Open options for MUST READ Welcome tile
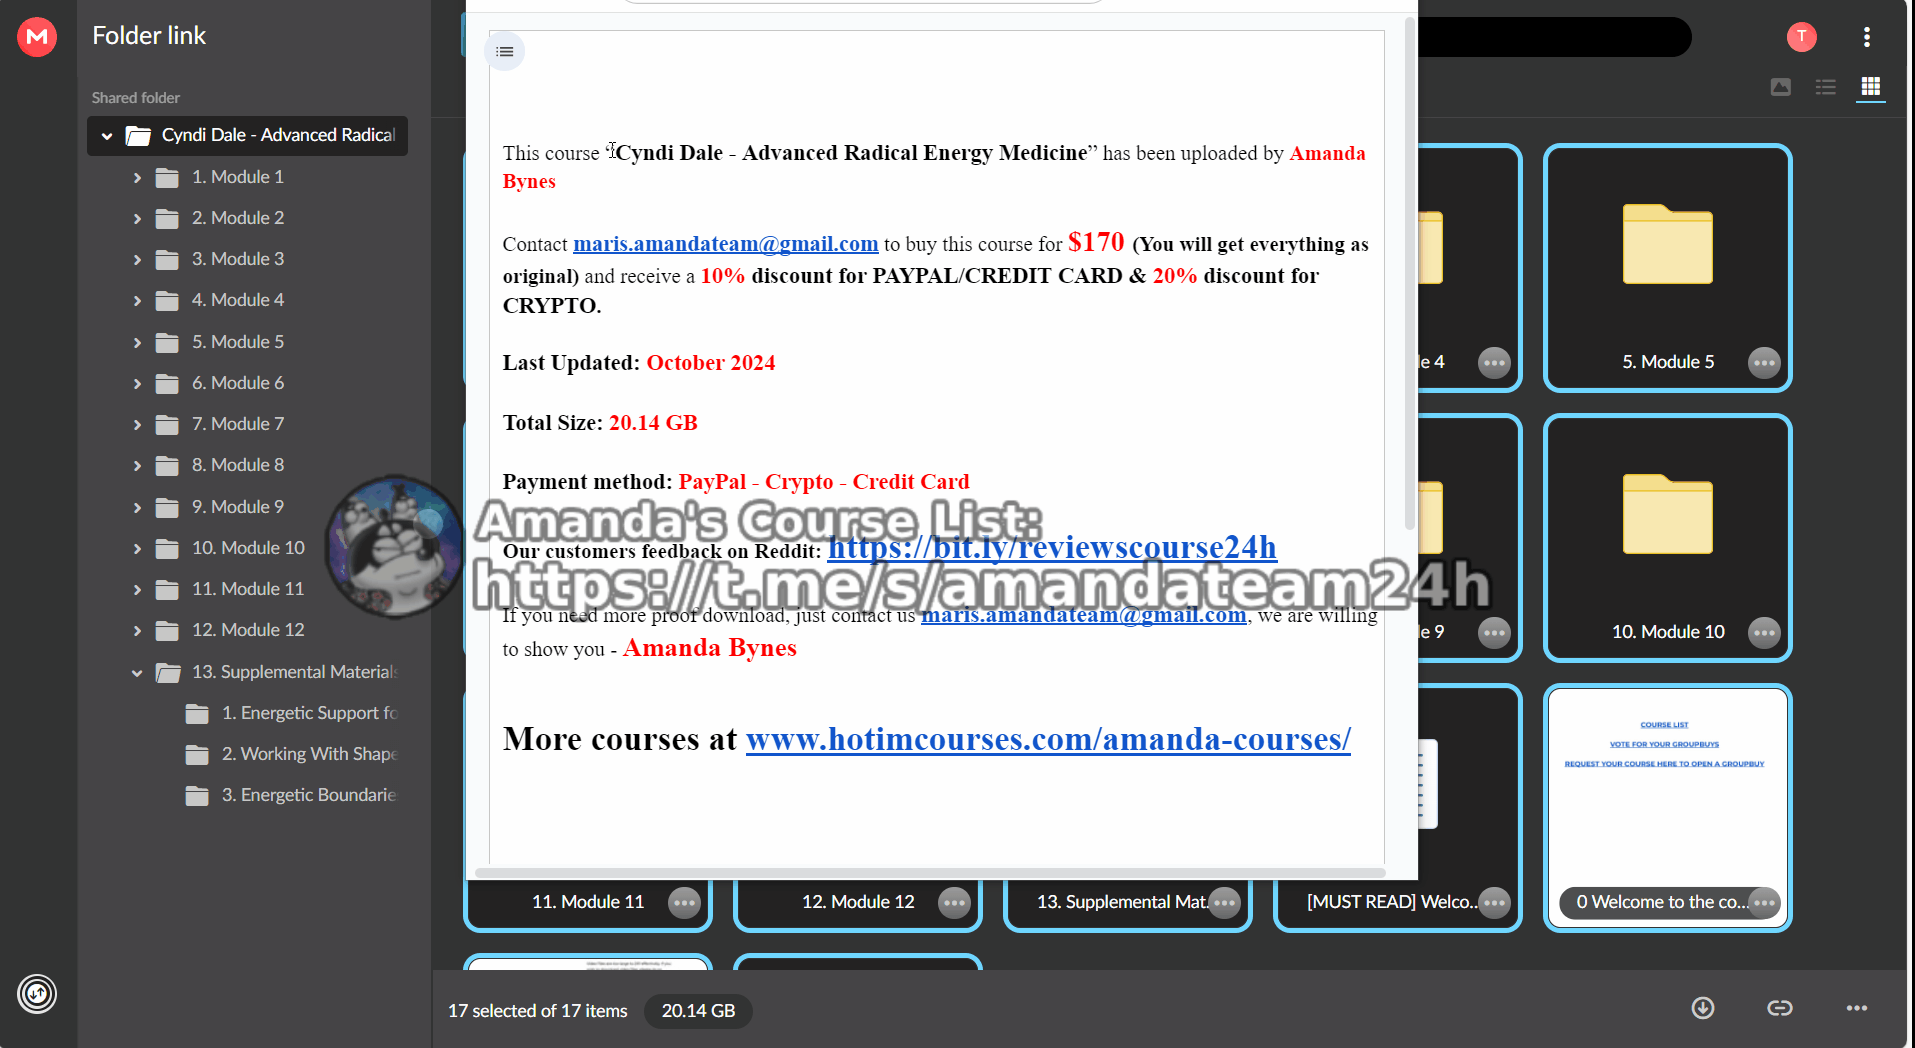1915x1048 pixels. coord(1494,903)
